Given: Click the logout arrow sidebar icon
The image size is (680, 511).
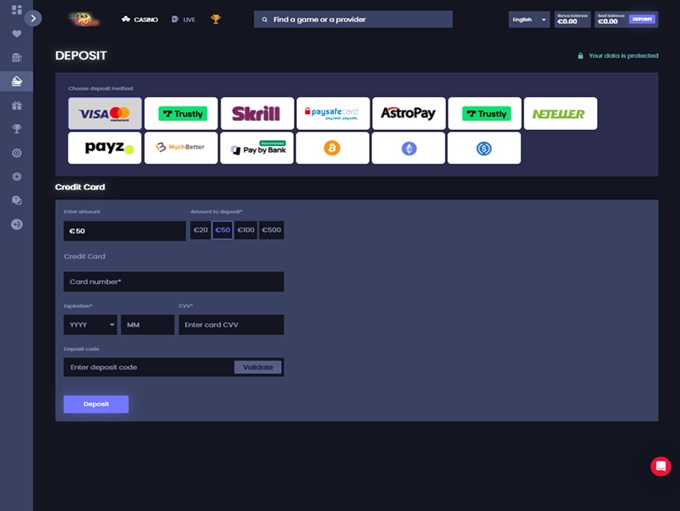Looking at the screenshot, I should (x=16, y=225).
